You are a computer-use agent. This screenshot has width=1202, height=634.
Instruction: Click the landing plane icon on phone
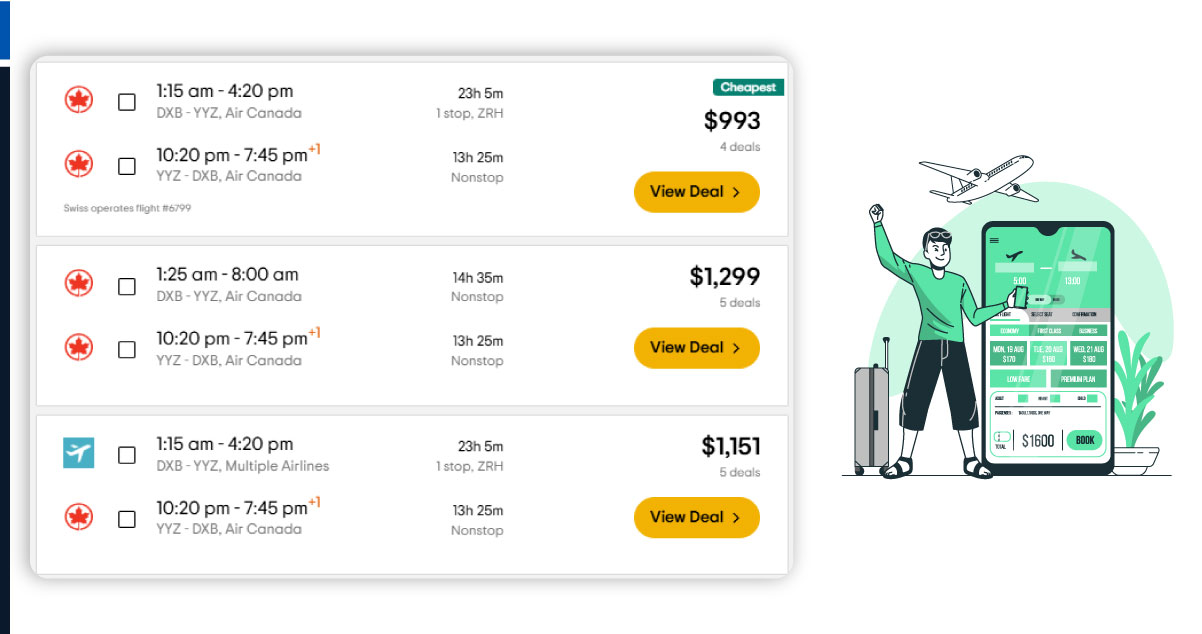(1077, 256)
